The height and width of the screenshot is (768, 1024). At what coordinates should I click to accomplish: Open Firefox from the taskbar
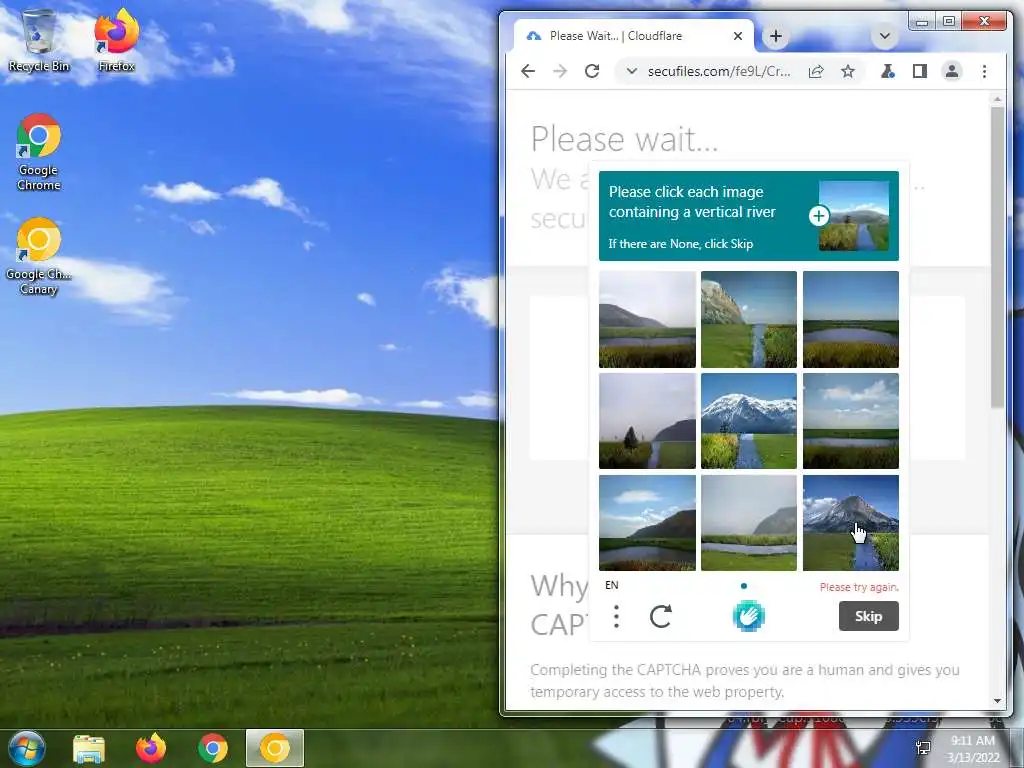point(151,748)
